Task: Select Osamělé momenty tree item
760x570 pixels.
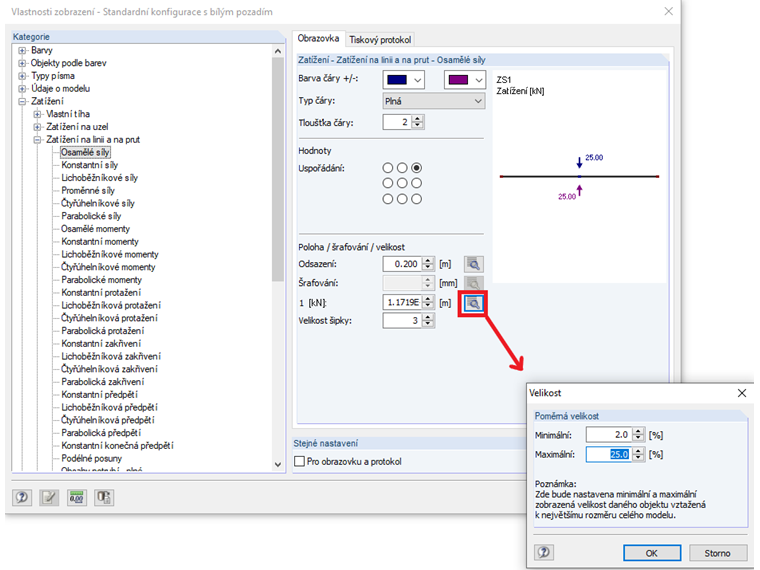Action: click(x=95, y=229)
